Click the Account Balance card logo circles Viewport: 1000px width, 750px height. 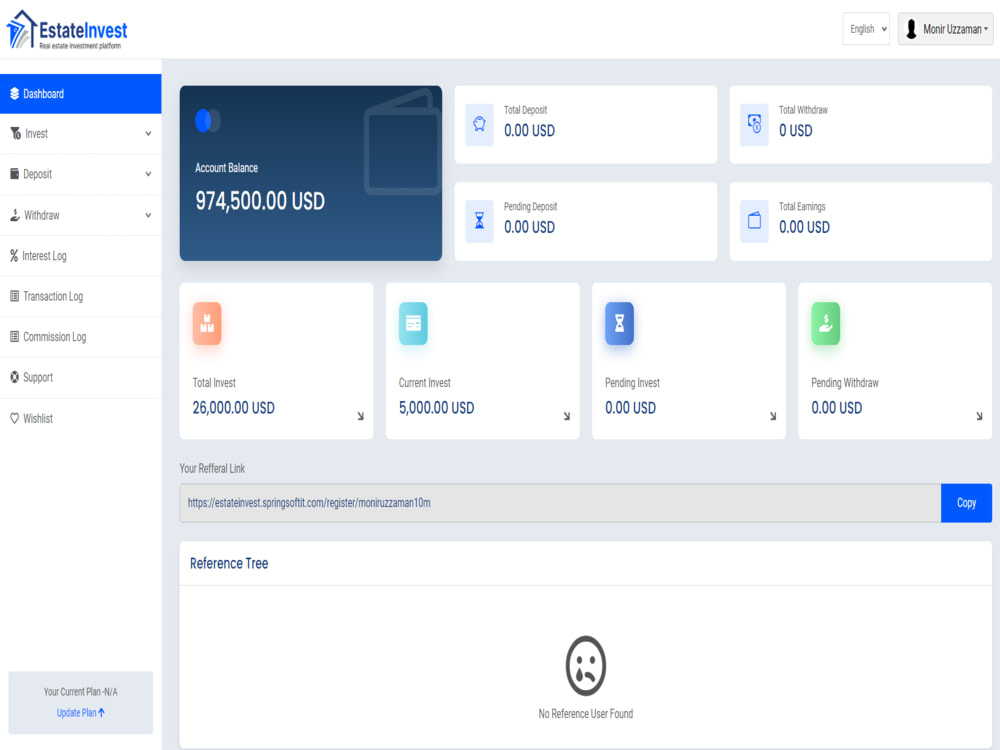[x=207, y=121]
